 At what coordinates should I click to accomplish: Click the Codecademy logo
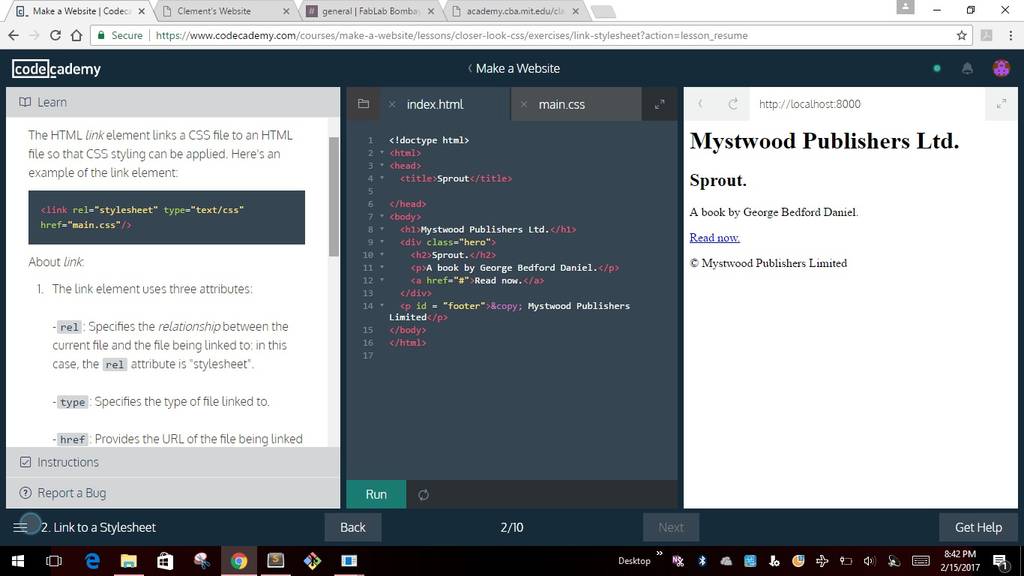click(56, 69)
